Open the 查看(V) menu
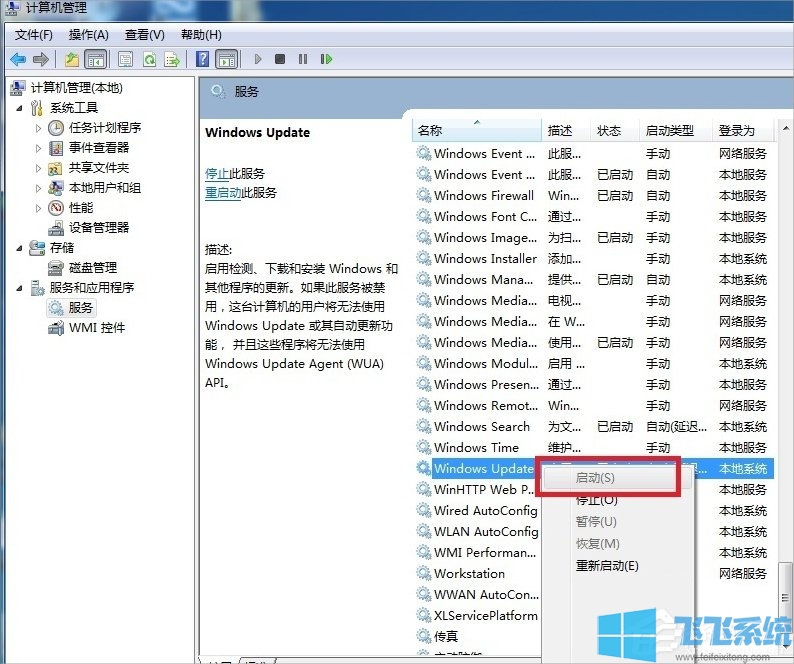The height and width of the screenshot is (664, 794). pyautogui.click(x=144, y=35)
